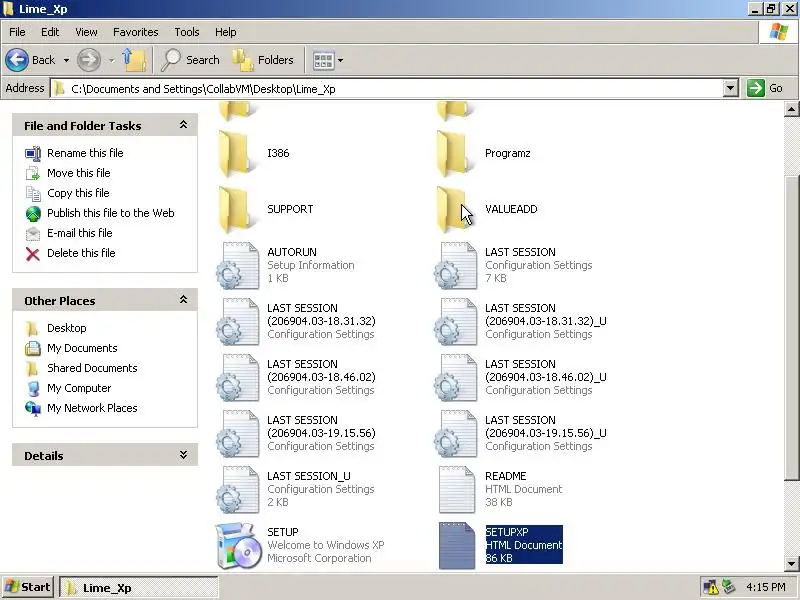Select the Programz folder icon

click(x=454, y=153)
